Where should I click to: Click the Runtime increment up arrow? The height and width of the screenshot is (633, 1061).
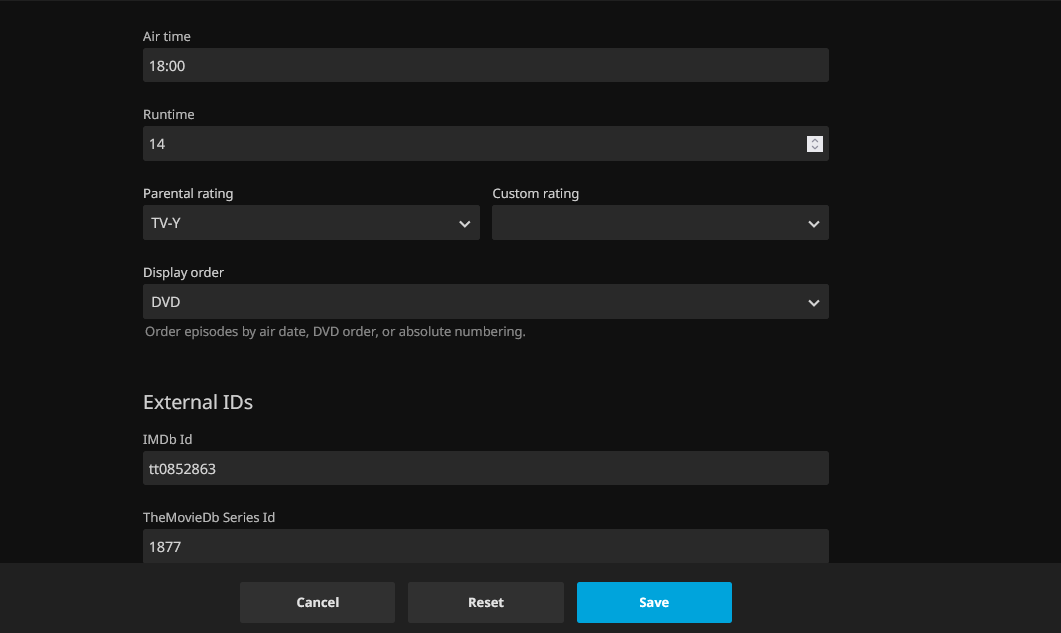[815, 140]
